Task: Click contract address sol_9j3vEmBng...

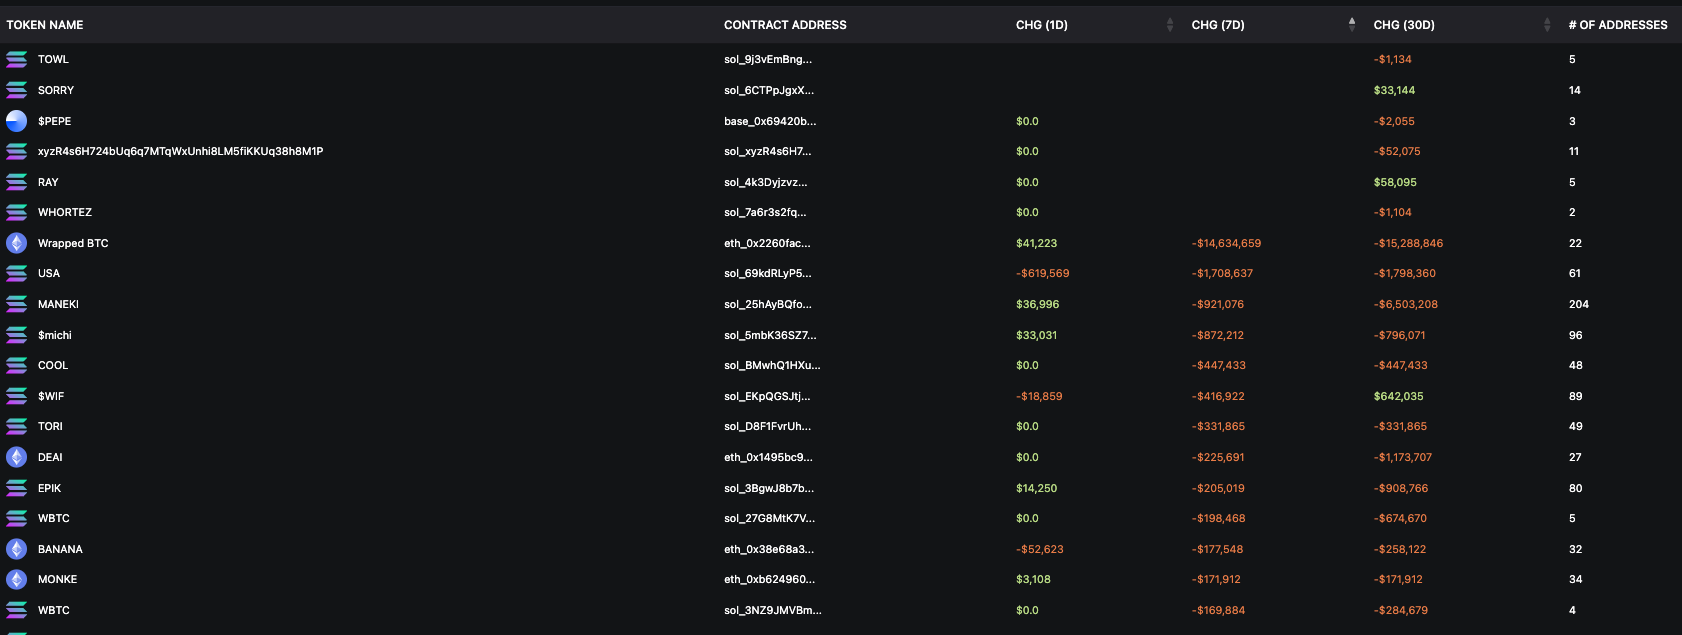Action: click(768, 60)
